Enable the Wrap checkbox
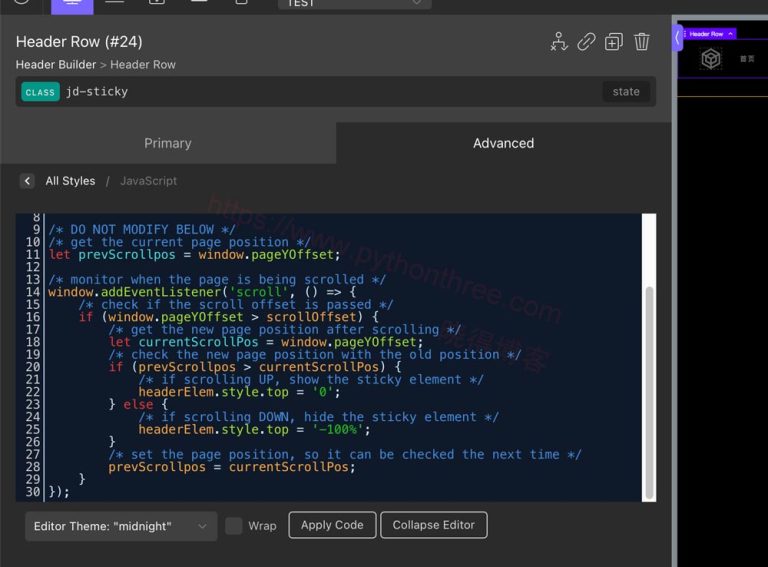 (234, 526)
